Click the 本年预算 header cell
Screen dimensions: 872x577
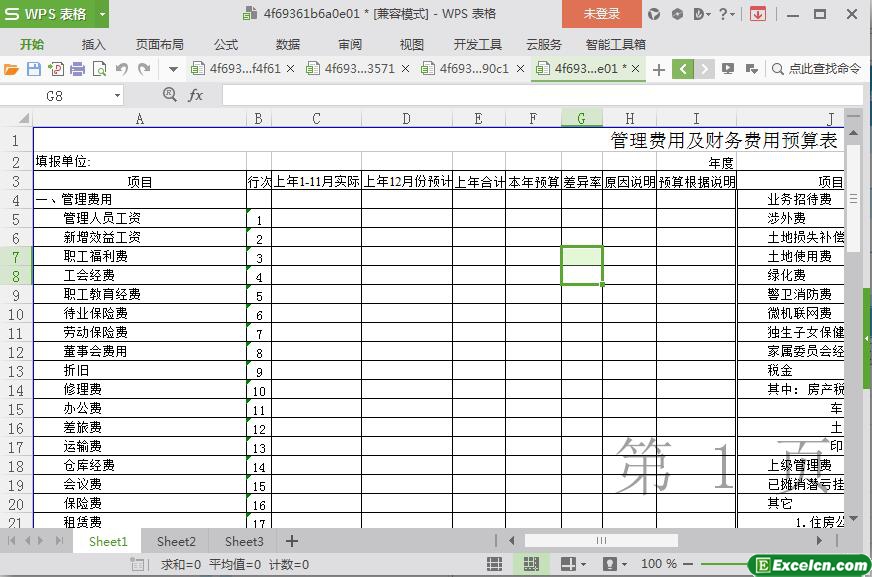pos(533,181)
